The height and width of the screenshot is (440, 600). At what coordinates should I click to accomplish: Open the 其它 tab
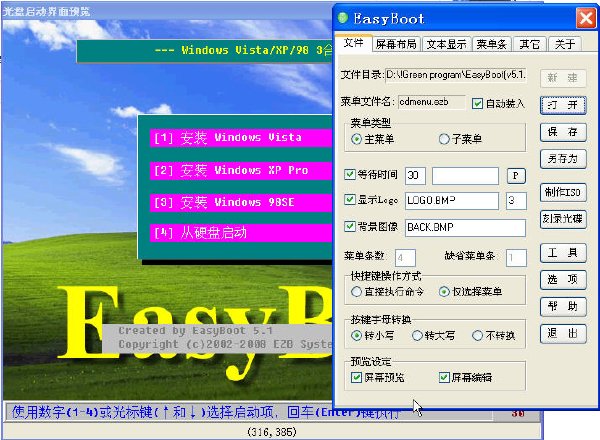coord(529,44)
